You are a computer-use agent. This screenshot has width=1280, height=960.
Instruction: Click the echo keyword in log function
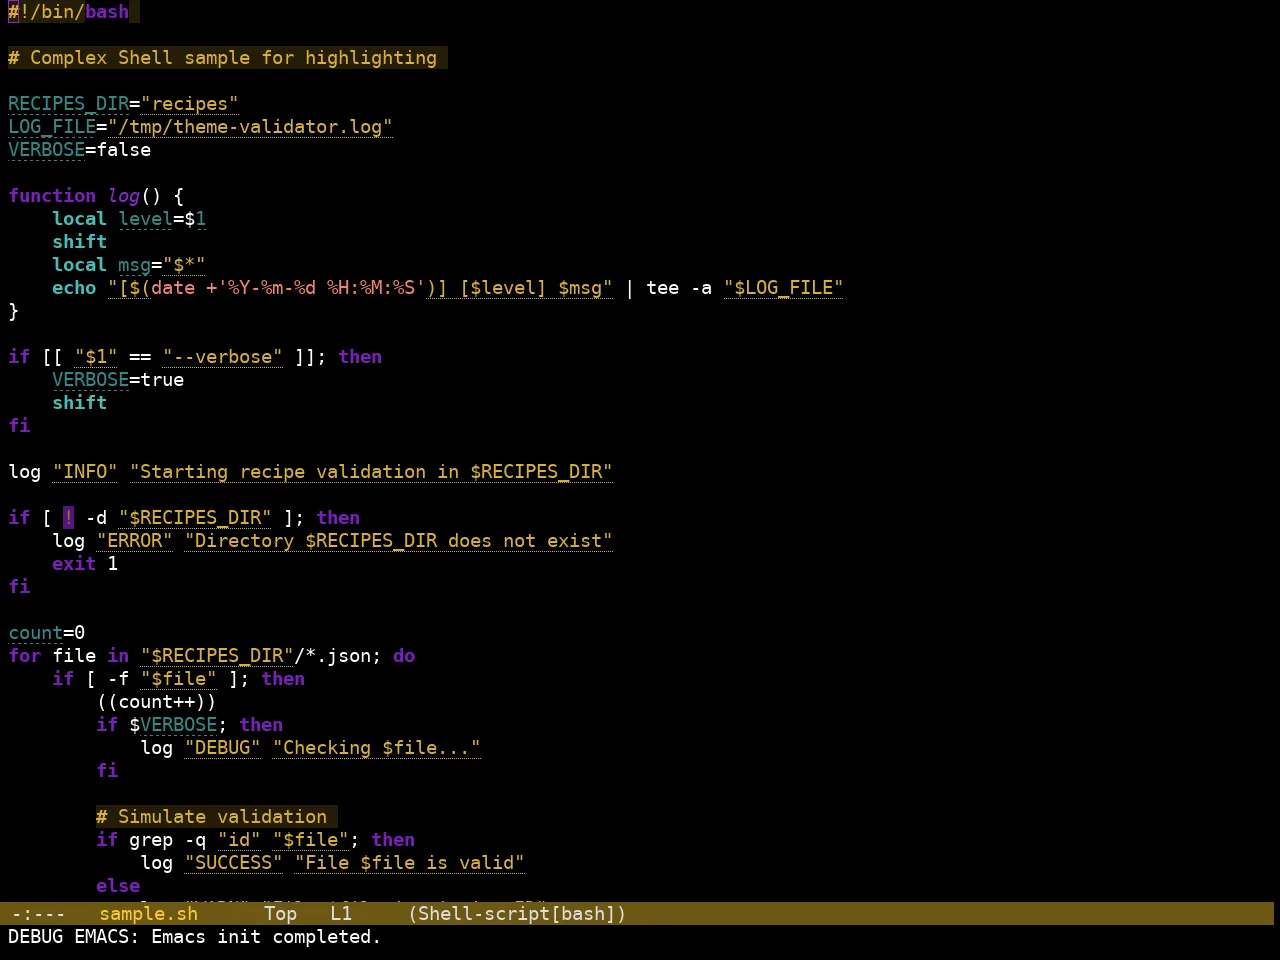pyautogui.click(x=74, y=288)
